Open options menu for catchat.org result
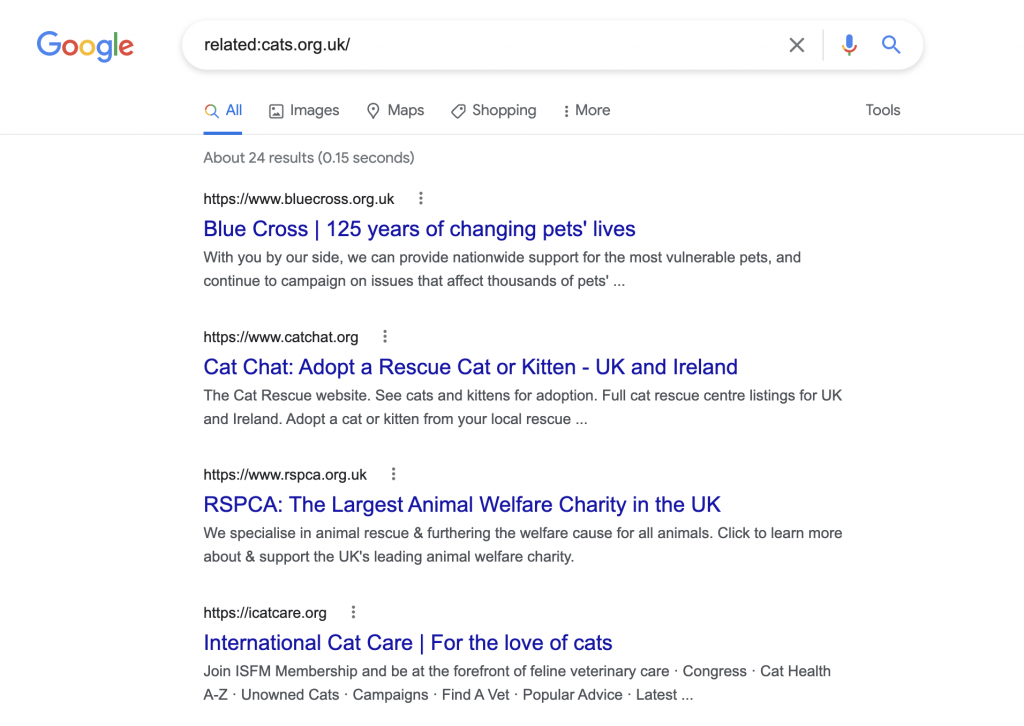1024x726 pixels. [385, 336]
